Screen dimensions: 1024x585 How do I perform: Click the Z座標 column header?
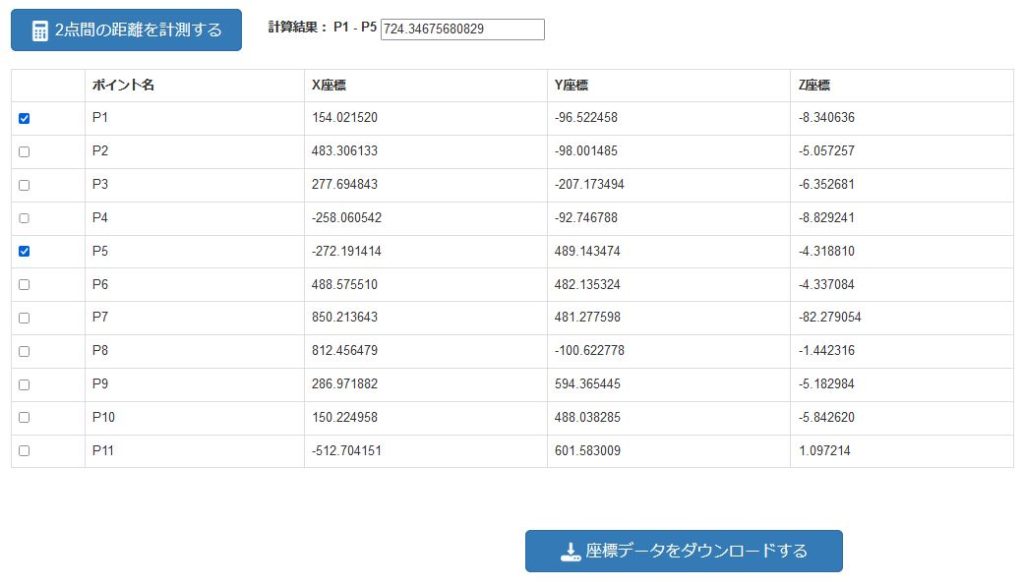(814, 85)
